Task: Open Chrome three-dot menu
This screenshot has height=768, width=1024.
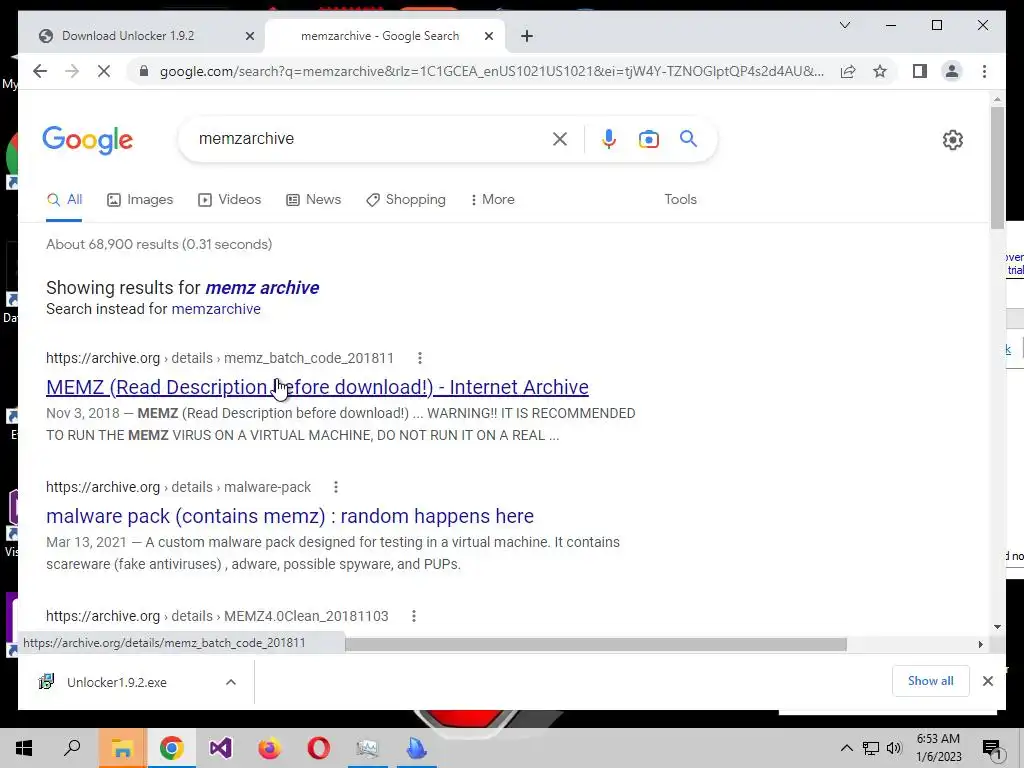Action: [984, 71]
